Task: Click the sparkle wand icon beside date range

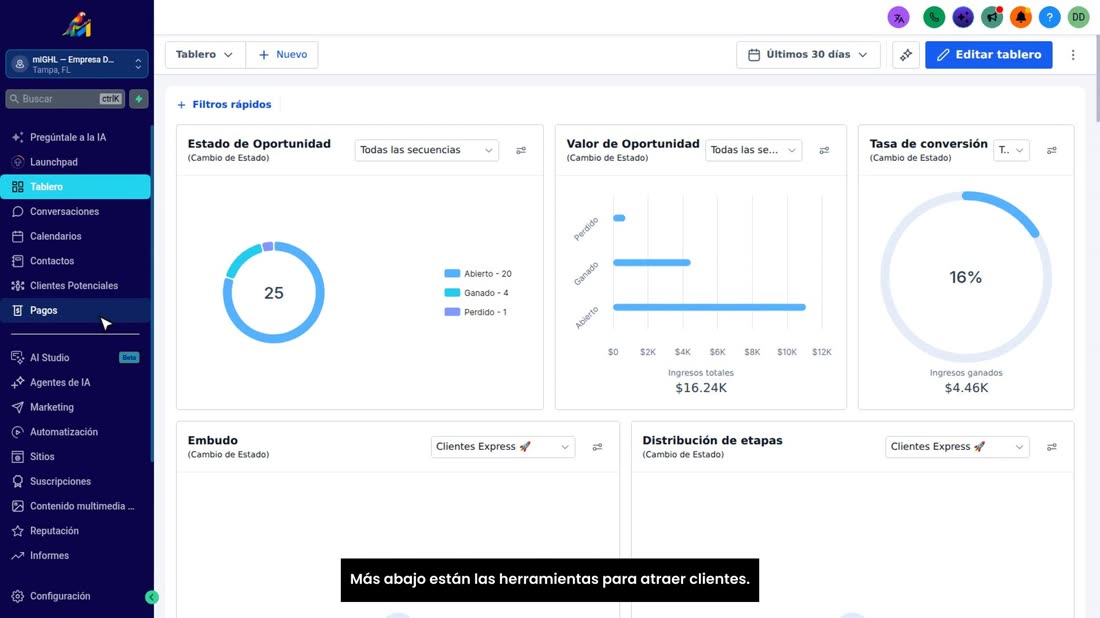Action: pyautogui.click(x=906, y=55)
